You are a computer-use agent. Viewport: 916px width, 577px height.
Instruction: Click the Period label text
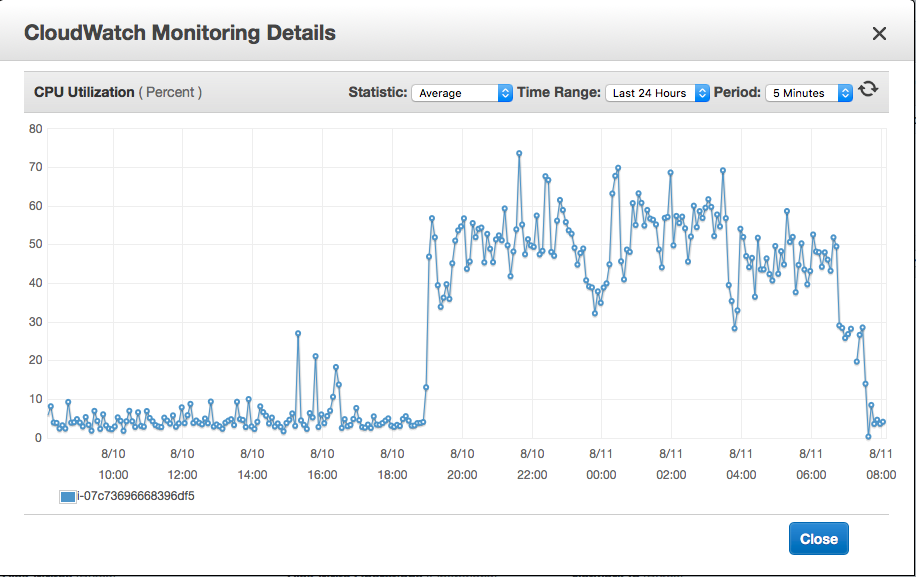tap(737, 92)
